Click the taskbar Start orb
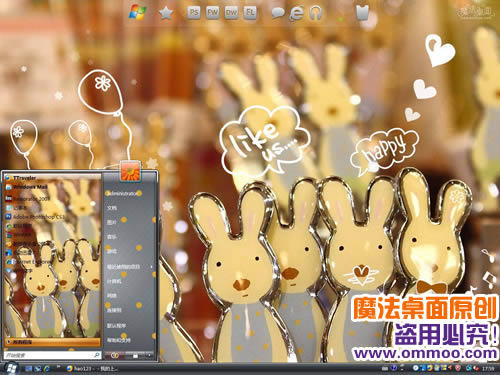 click(11, 368)
